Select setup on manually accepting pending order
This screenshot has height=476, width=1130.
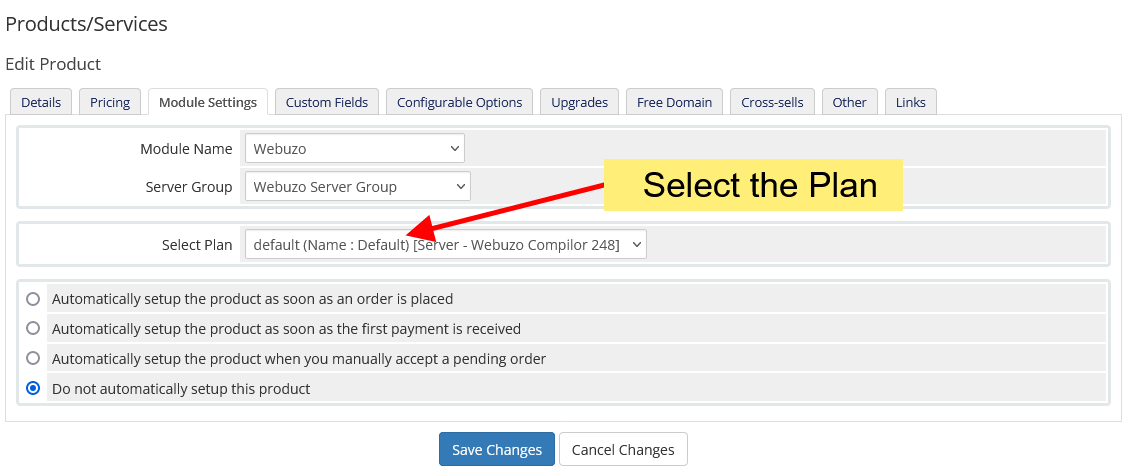34,358
